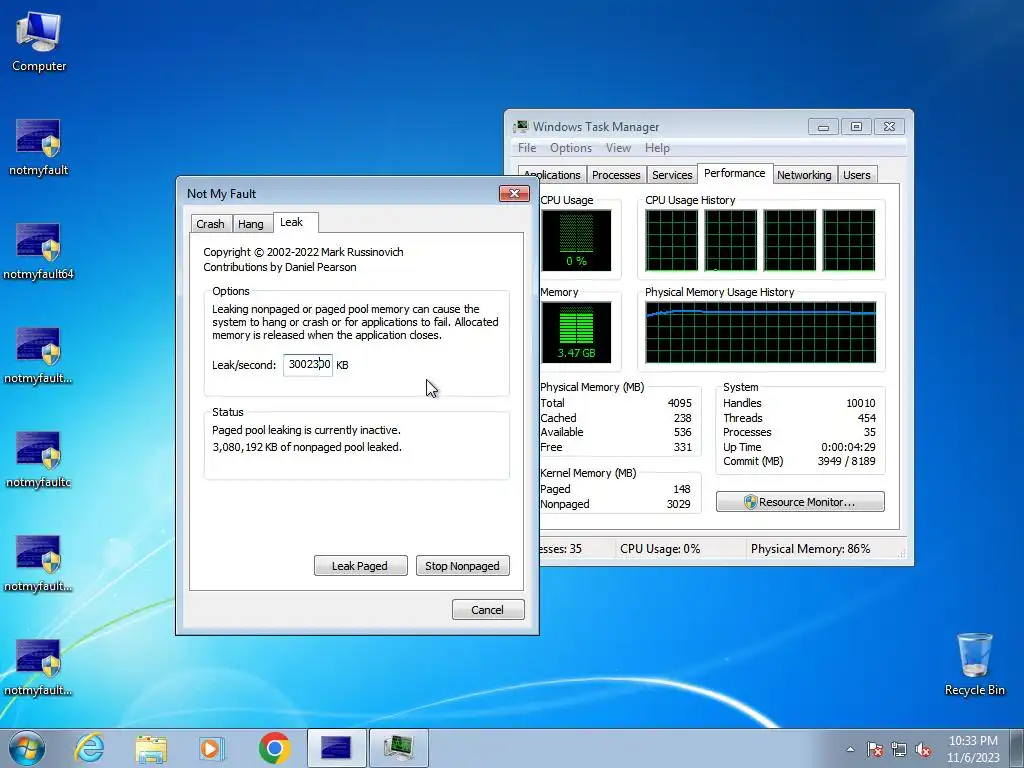Click the Physical Memory: 86% status entry

point(810,549)
